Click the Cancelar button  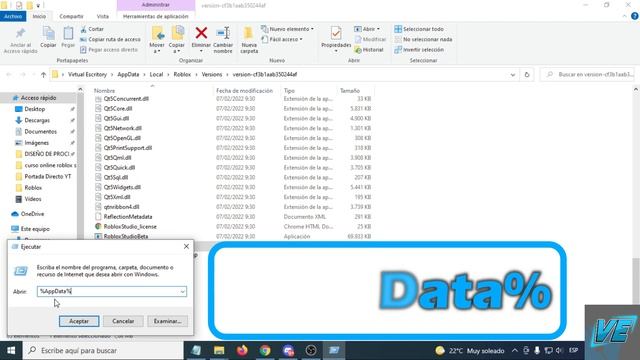click(123, 321)
